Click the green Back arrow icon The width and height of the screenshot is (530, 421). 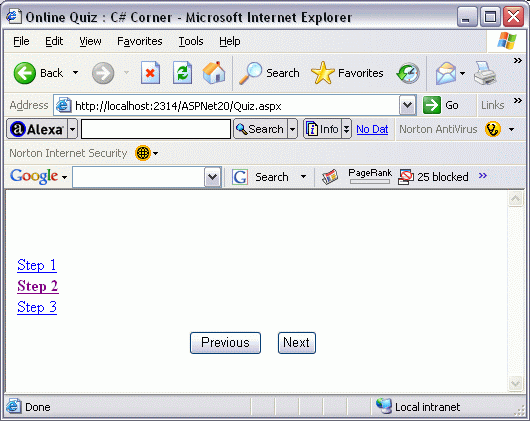pyautogui.click(x=24, y=73)
